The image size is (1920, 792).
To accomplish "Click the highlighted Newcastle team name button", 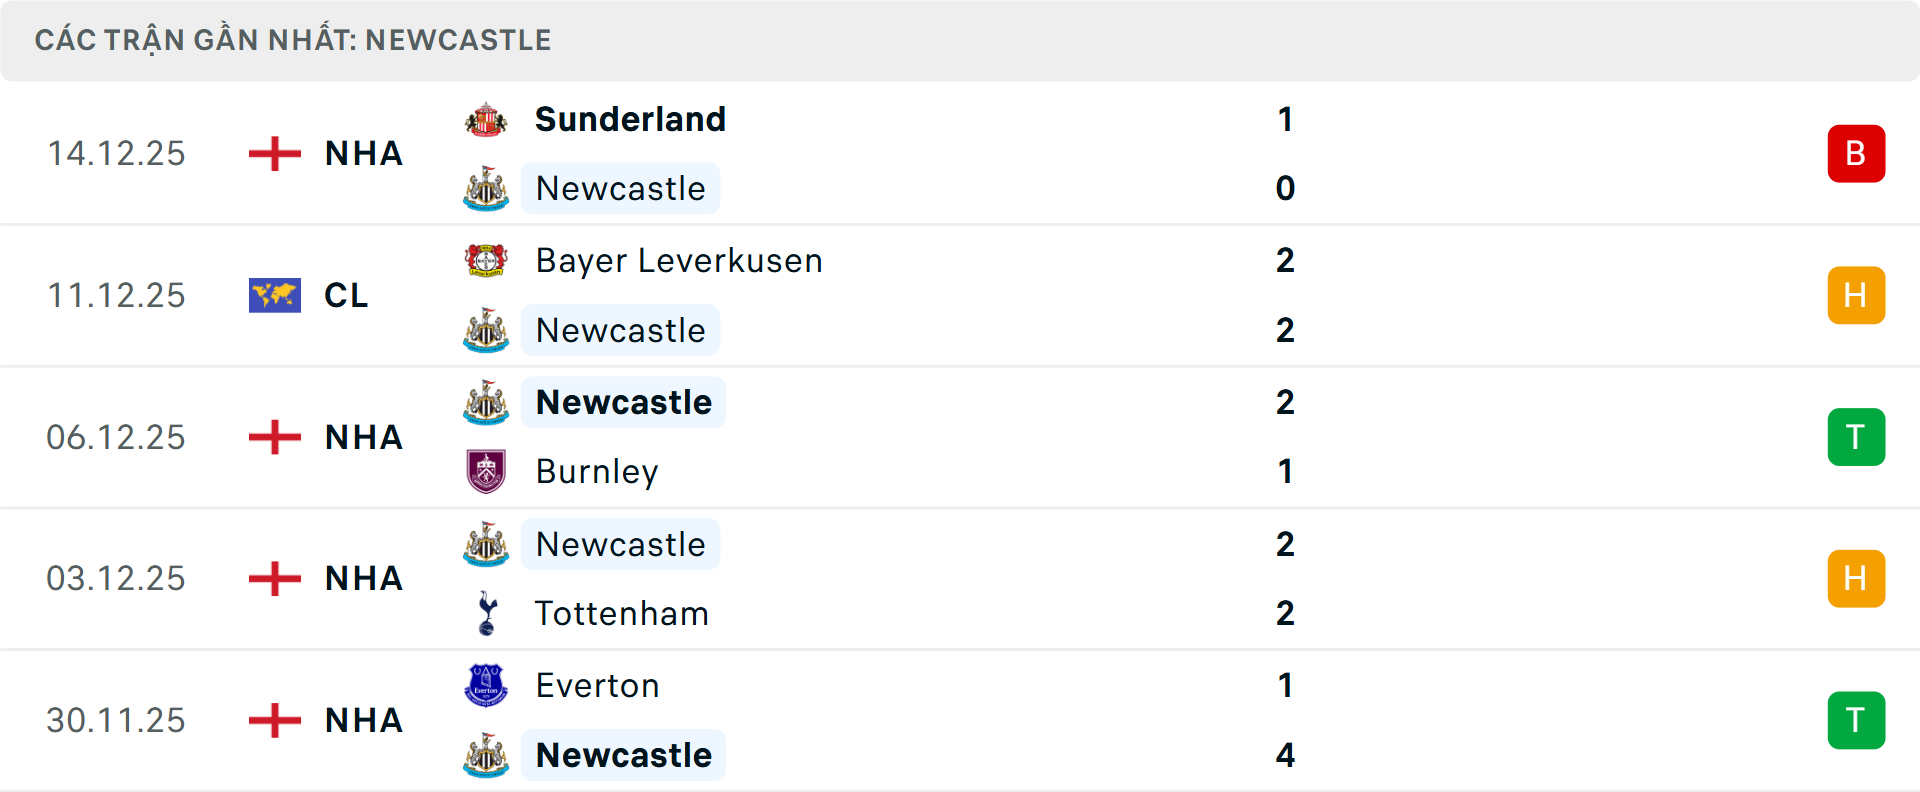I will (x=623, y=402).
